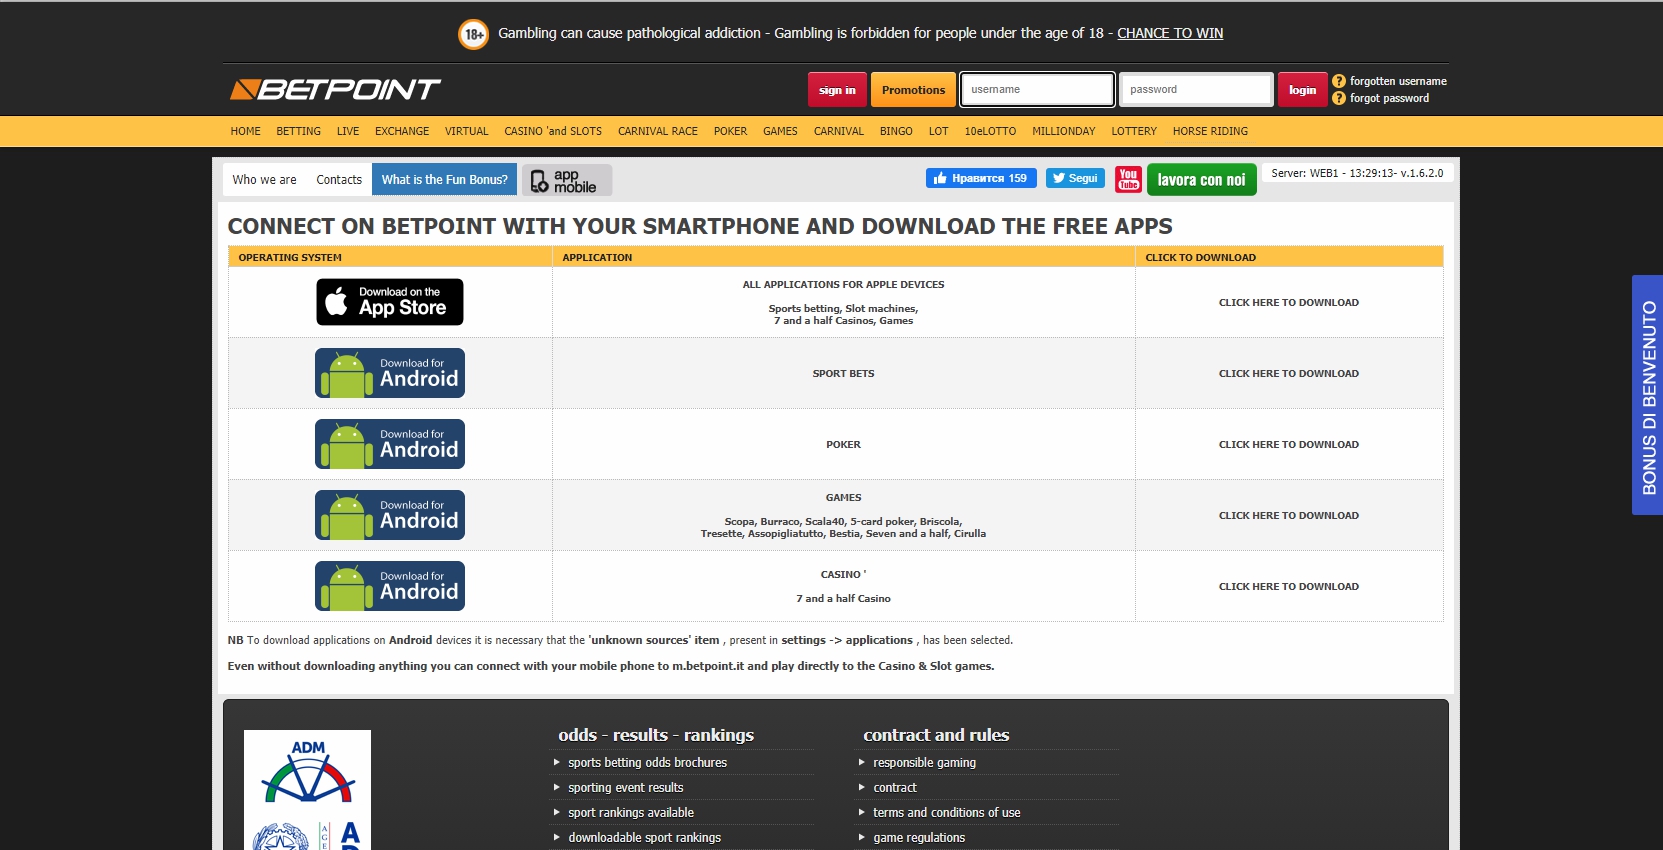Open the Bonus di Benvenuto side tab

1647,395
